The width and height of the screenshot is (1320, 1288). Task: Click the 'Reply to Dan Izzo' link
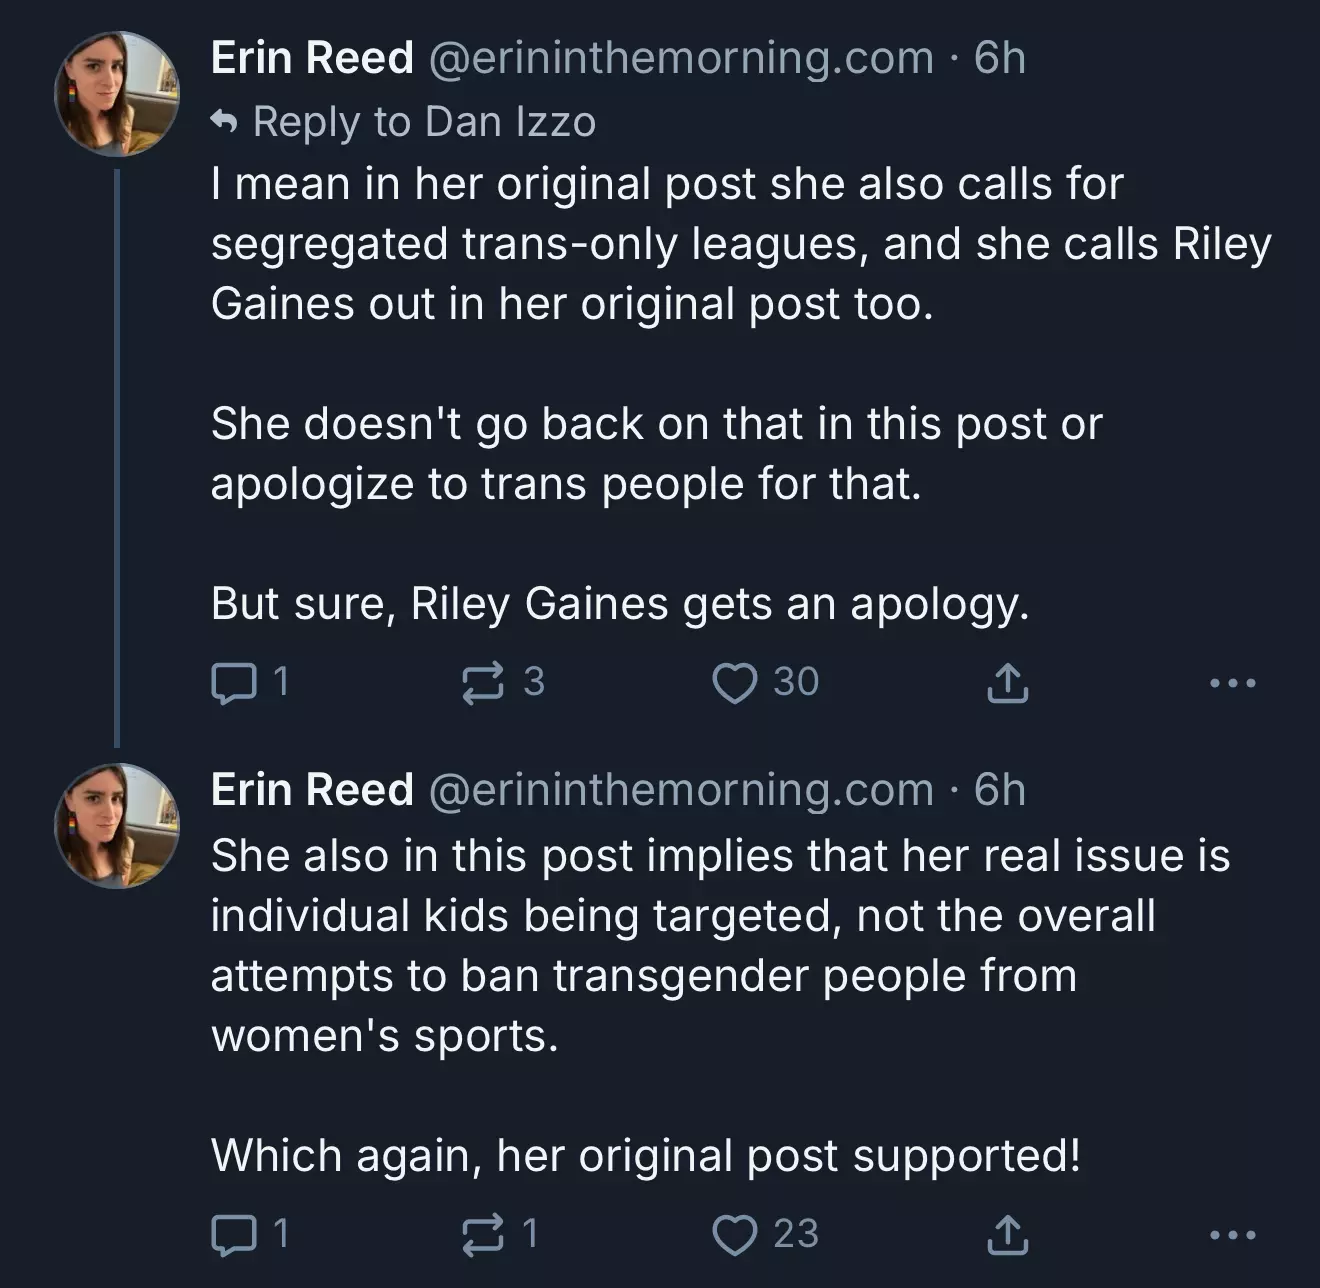pos(424,122)
